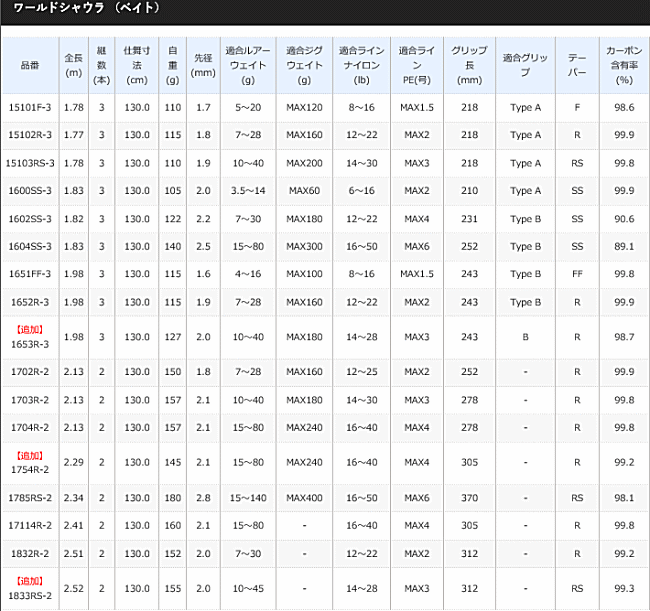Click the carbon content value 99.3

click(624, 588)
